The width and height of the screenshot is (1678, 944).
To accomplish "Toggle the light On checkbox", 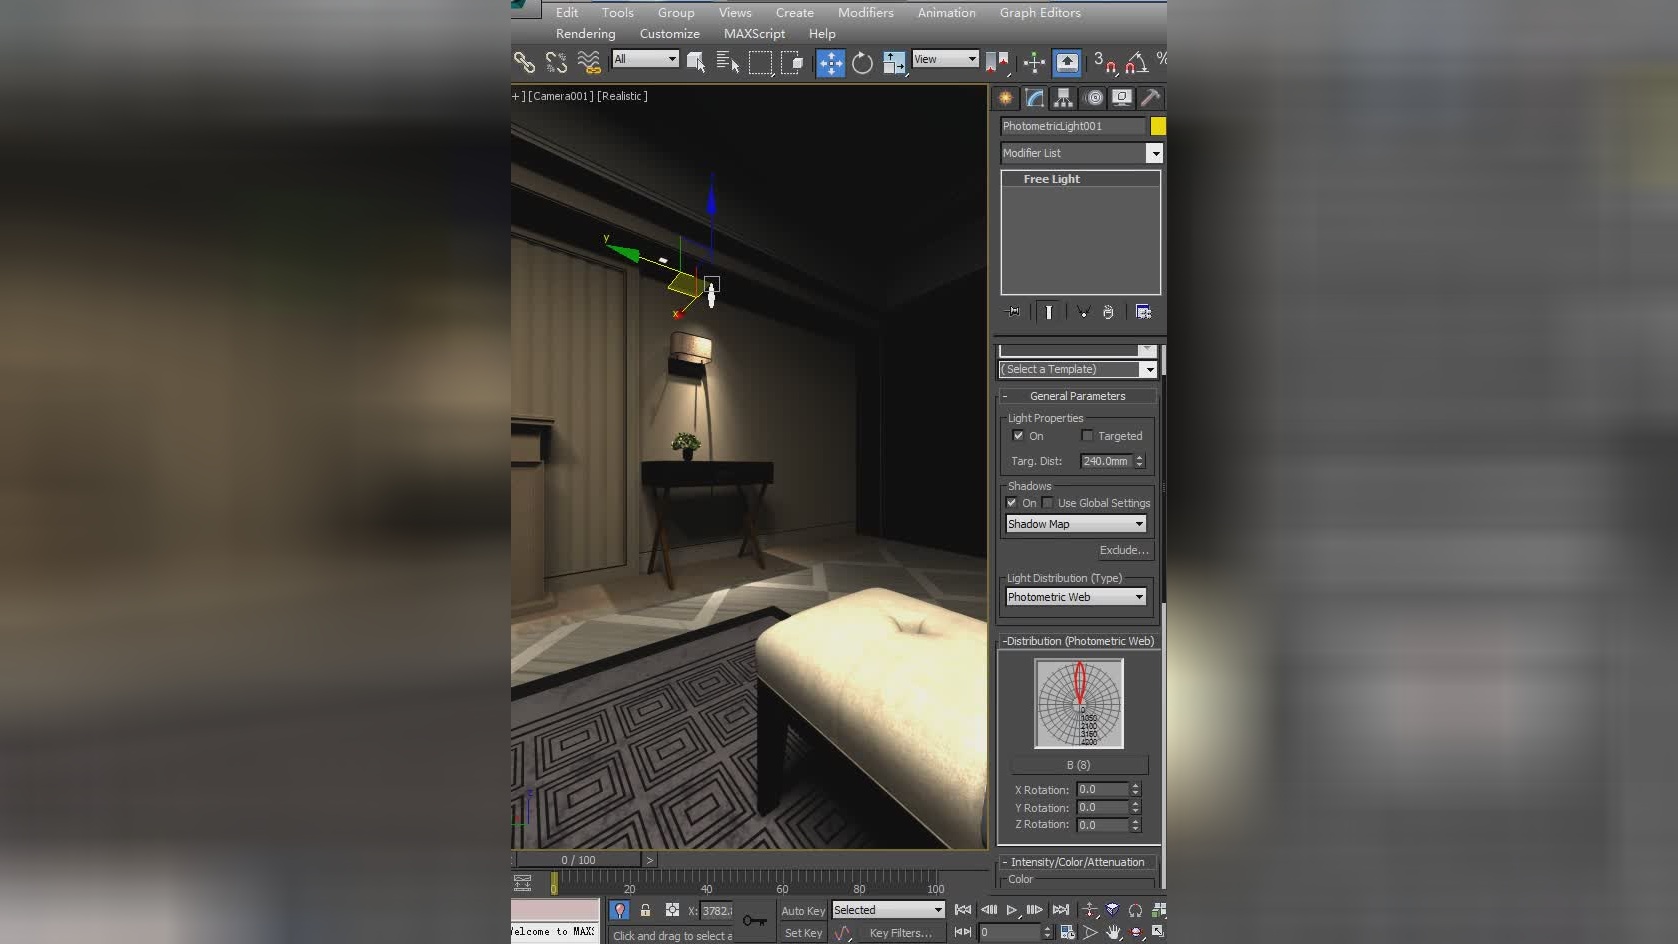I will [1018, 436].
